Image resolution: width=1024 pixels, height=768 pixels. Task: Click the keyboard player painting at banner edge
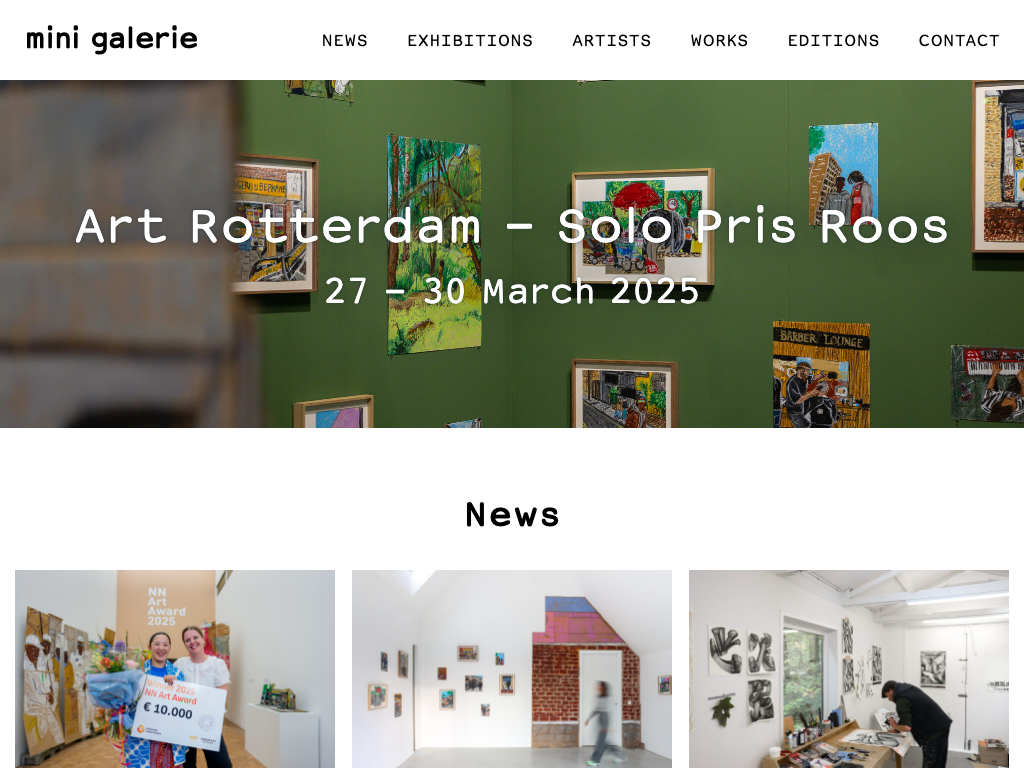(x=987, y=383)
